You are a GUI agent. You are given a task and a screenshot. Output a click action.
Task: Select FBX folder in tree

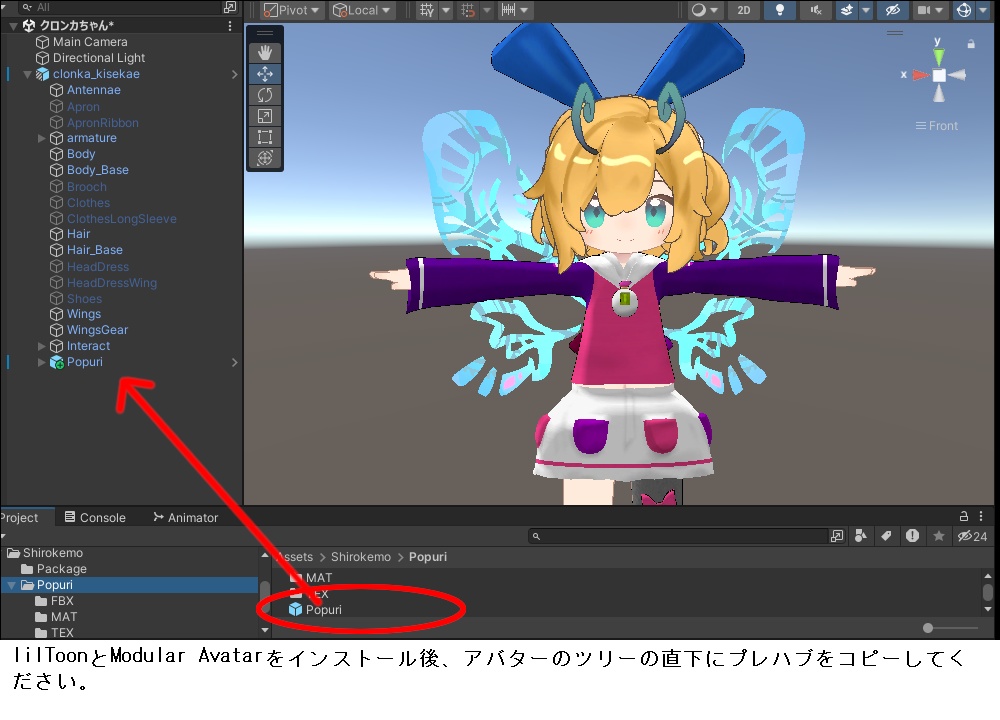[x=55, y=601]
